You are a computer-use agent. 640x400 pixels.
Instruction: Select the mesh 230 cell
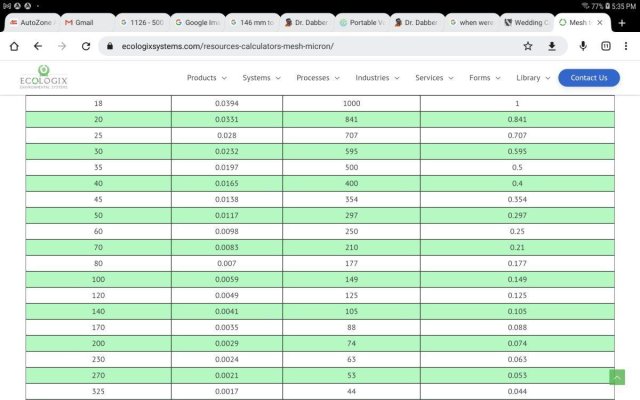click(98, 359)
